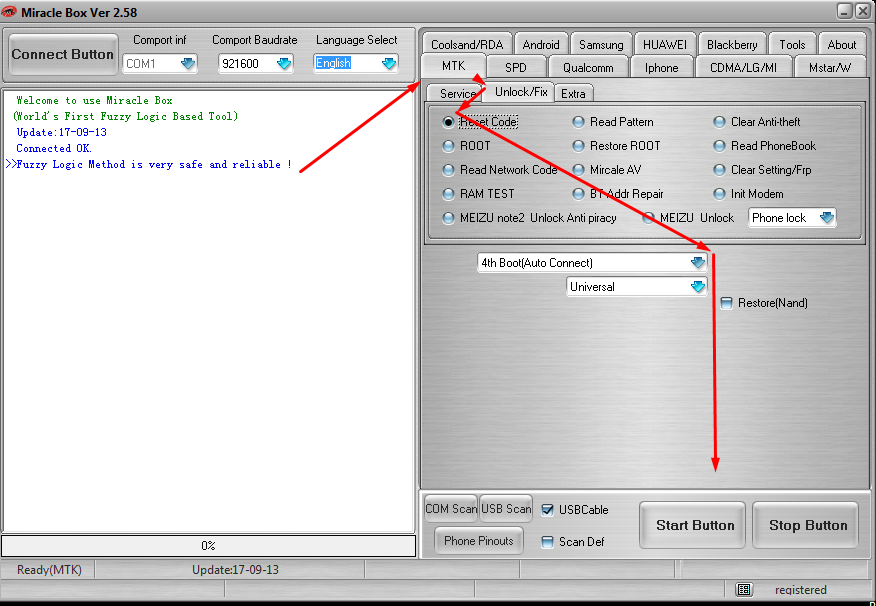Screen dimensions: 876x606
Task: Switch to the Android tab
Action: pos(541,44)
